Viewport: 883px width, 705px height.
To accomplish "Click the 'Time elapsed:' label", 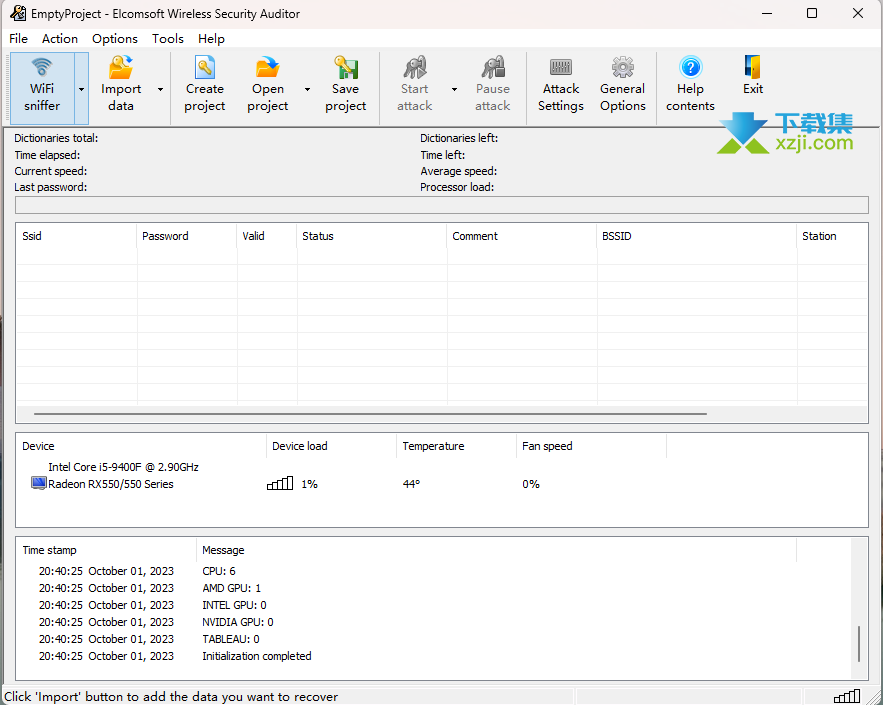I will pos(47,155).
